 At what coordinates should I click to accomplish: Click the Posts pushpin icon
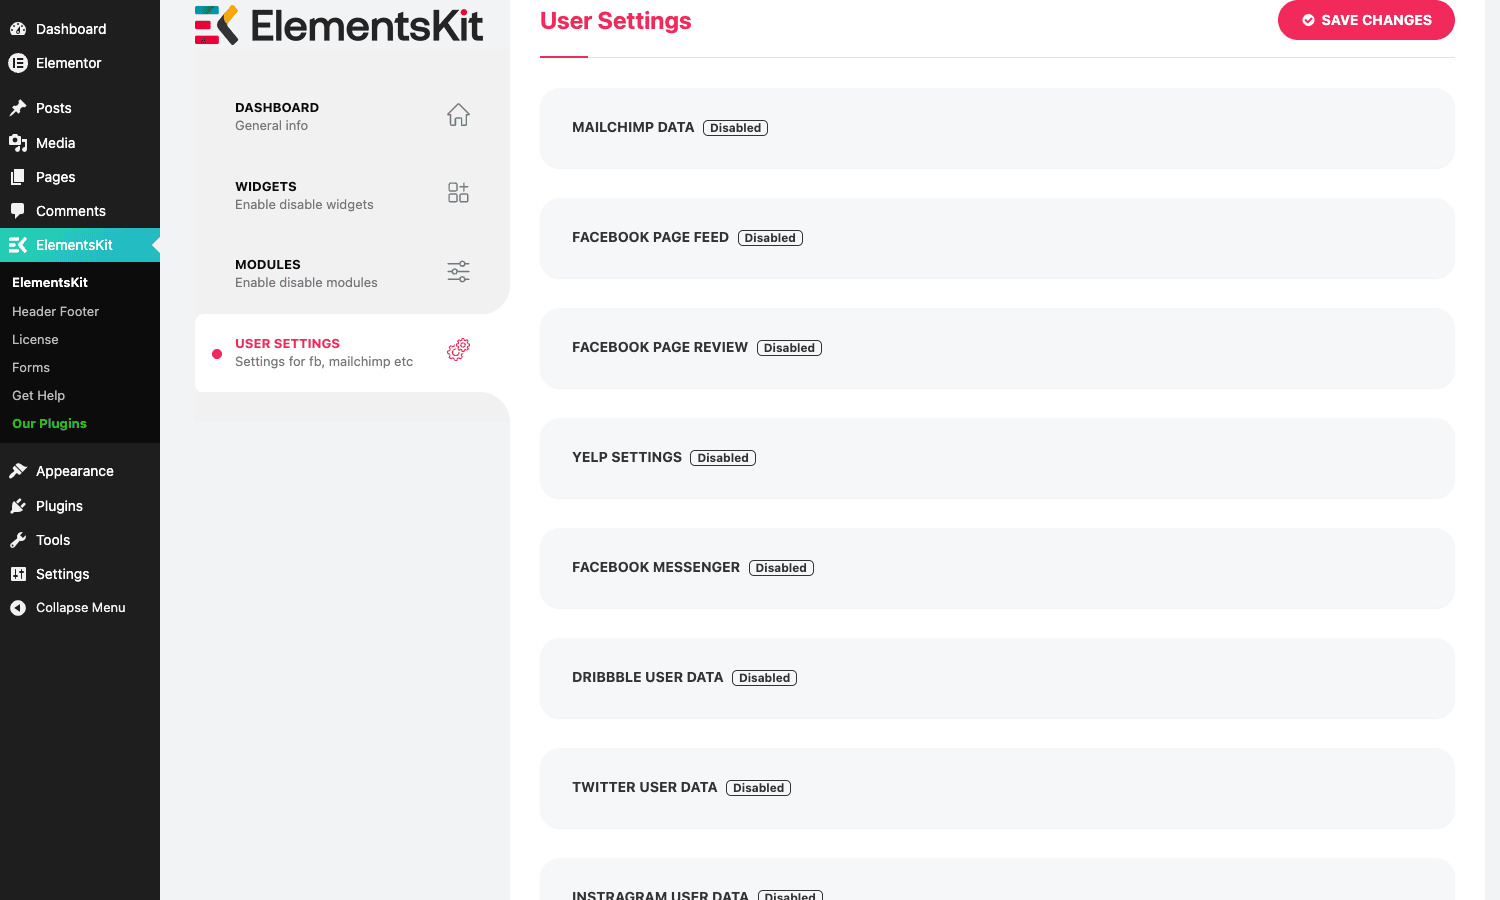pos(18,108)
